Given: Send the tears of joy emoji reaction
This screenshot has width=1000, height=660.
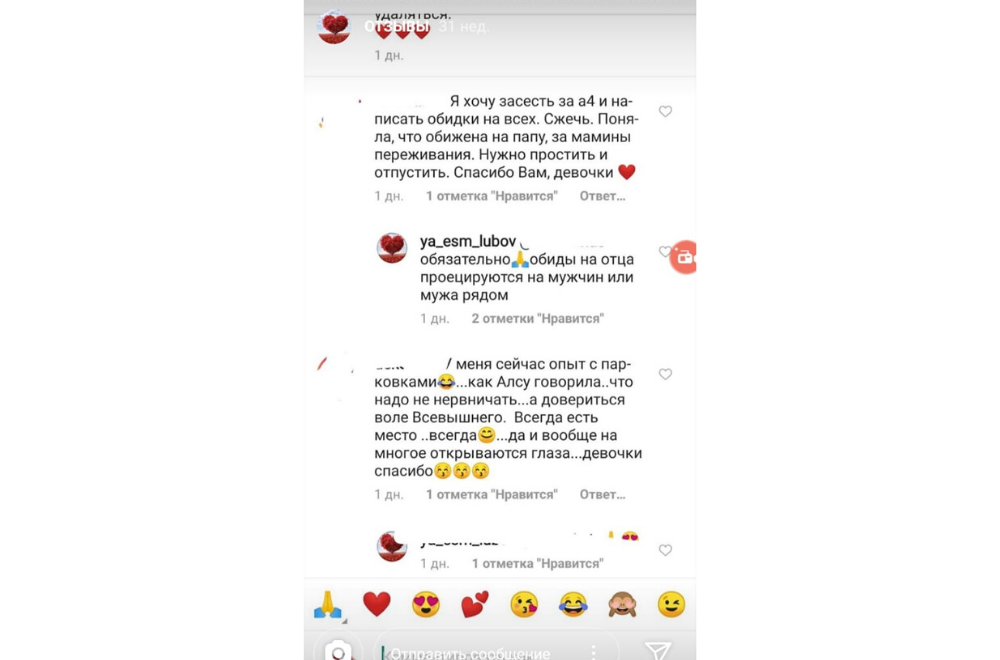Looking at the screenshot, I should [573, 604].
